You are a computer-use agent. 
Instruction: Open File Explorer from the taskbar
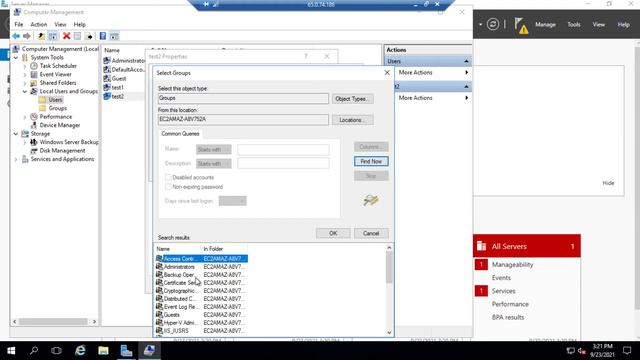click(x=103, y=351)
